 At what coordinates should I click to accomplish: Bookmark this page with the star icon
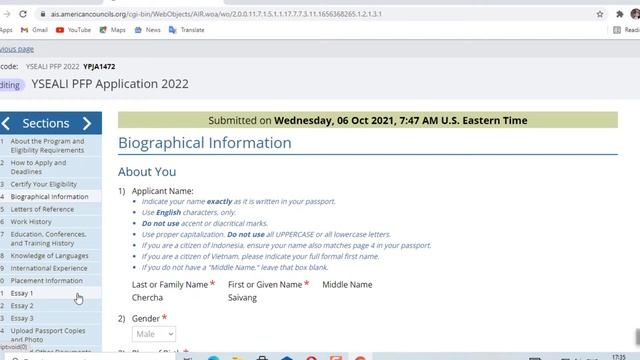(600, 14)
